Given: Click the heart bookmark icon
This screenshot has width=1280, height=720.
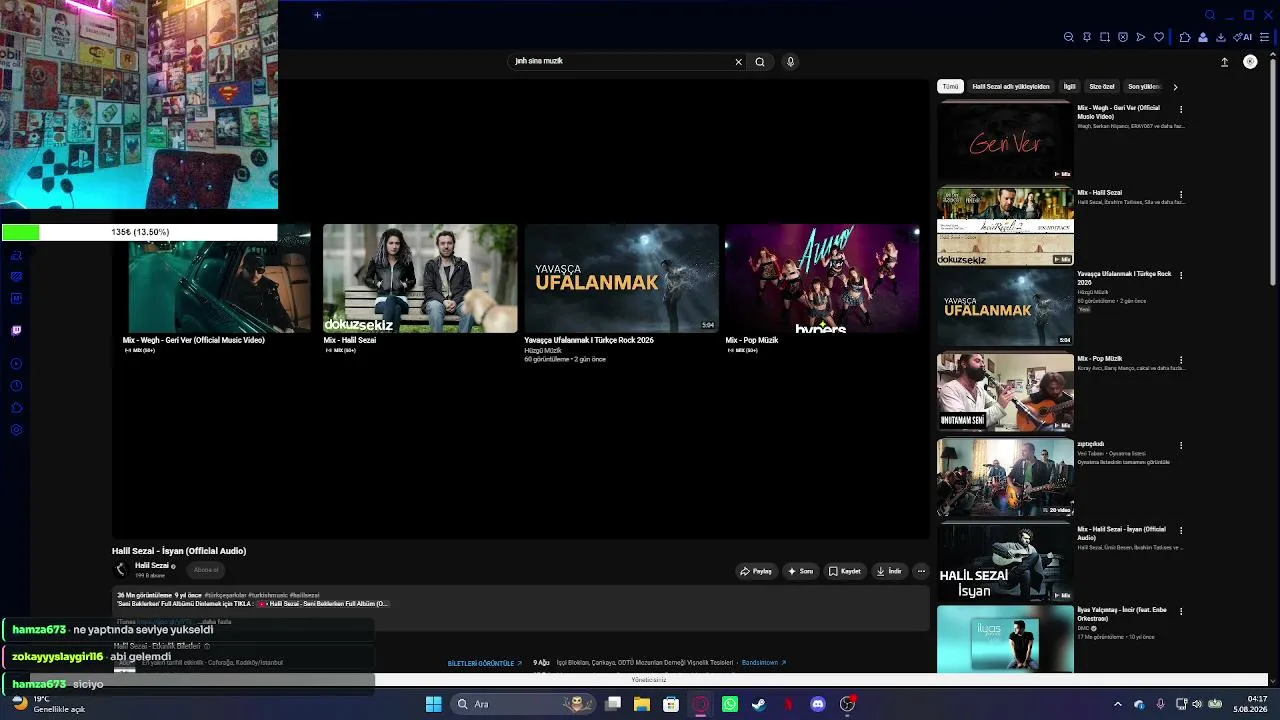Looking at the screenshot, I should click(1159, 37).
